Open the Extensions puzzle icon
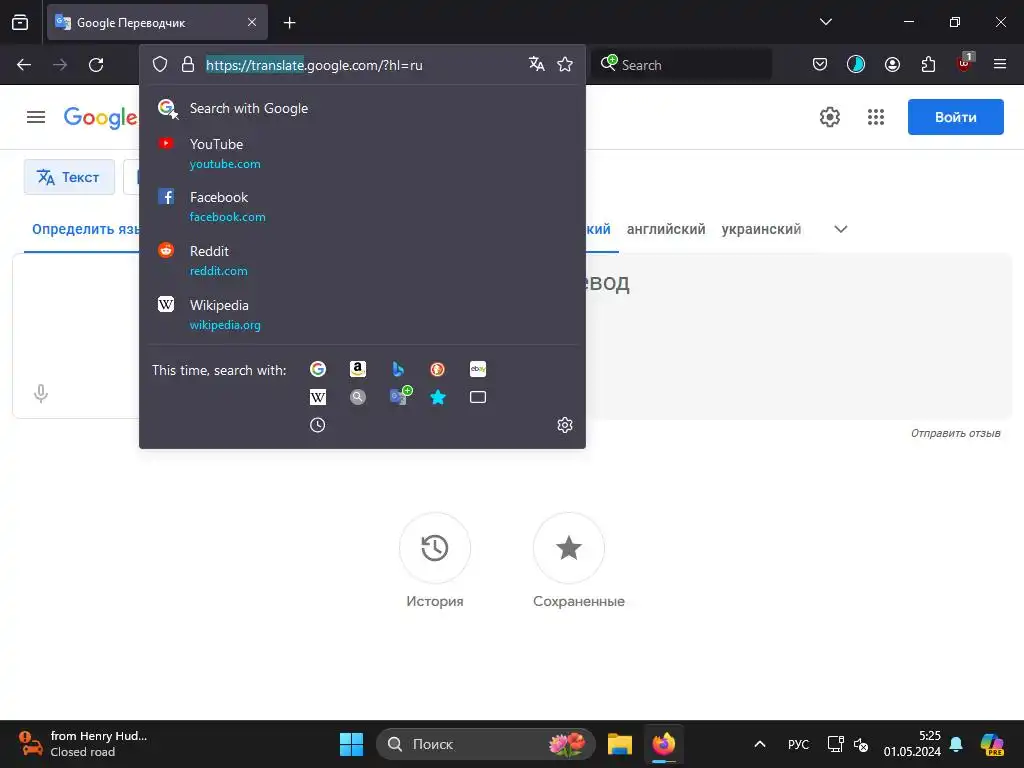 (928, 64)
